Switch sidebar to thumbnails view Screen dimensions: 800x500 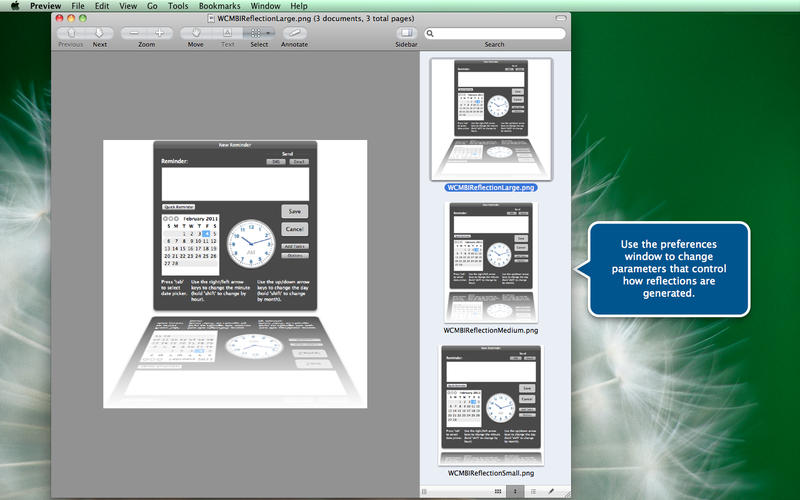[515, 491]
